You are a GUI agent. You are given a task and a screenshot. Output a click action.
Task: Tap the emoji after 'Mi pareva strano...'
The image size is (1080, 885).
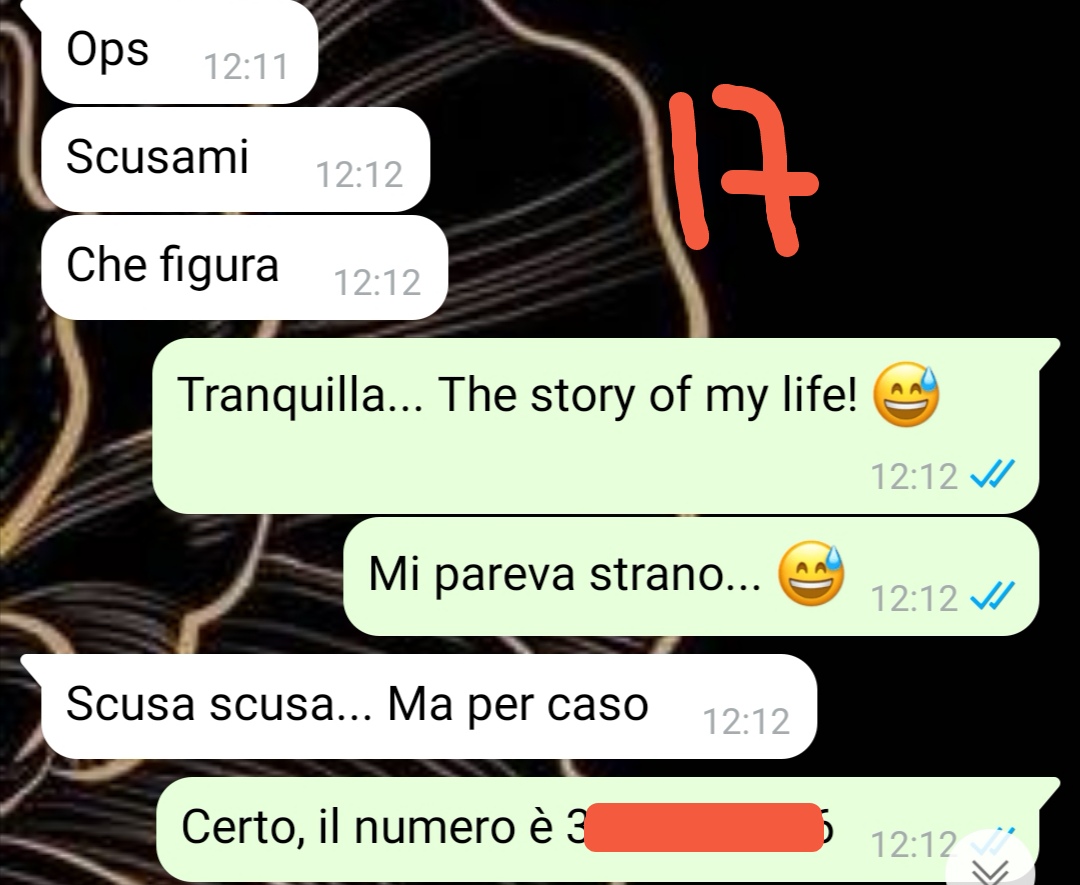(x=811, y=573)
